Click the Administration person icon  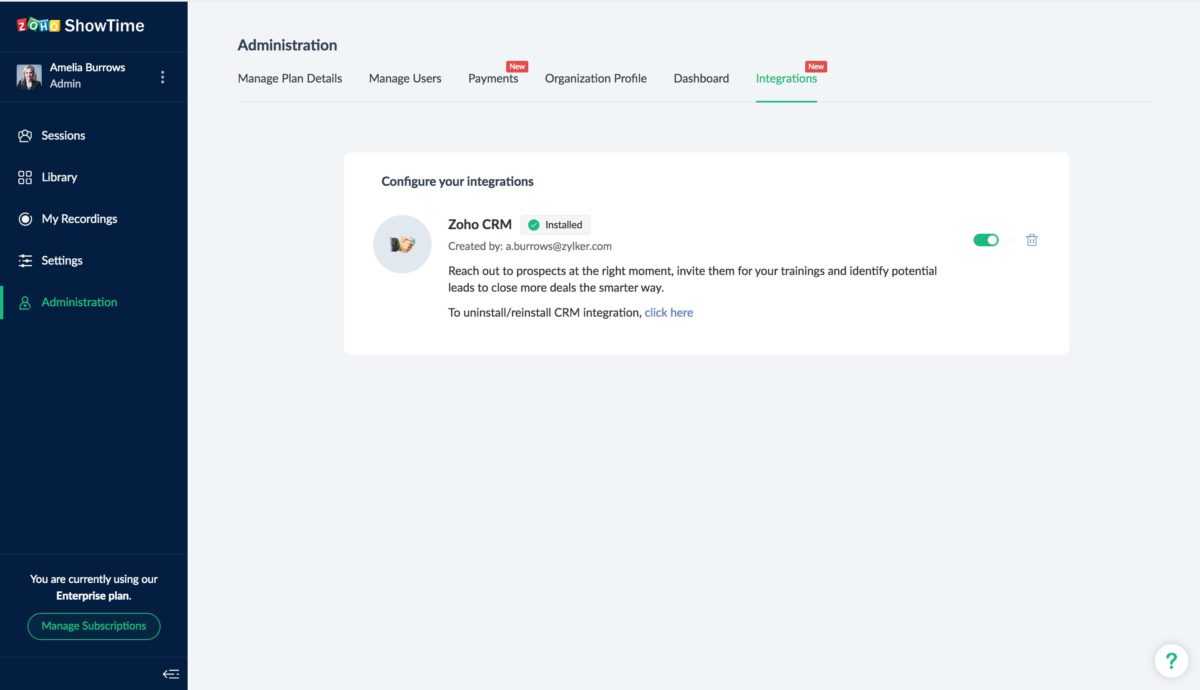(x=25, y=303)
